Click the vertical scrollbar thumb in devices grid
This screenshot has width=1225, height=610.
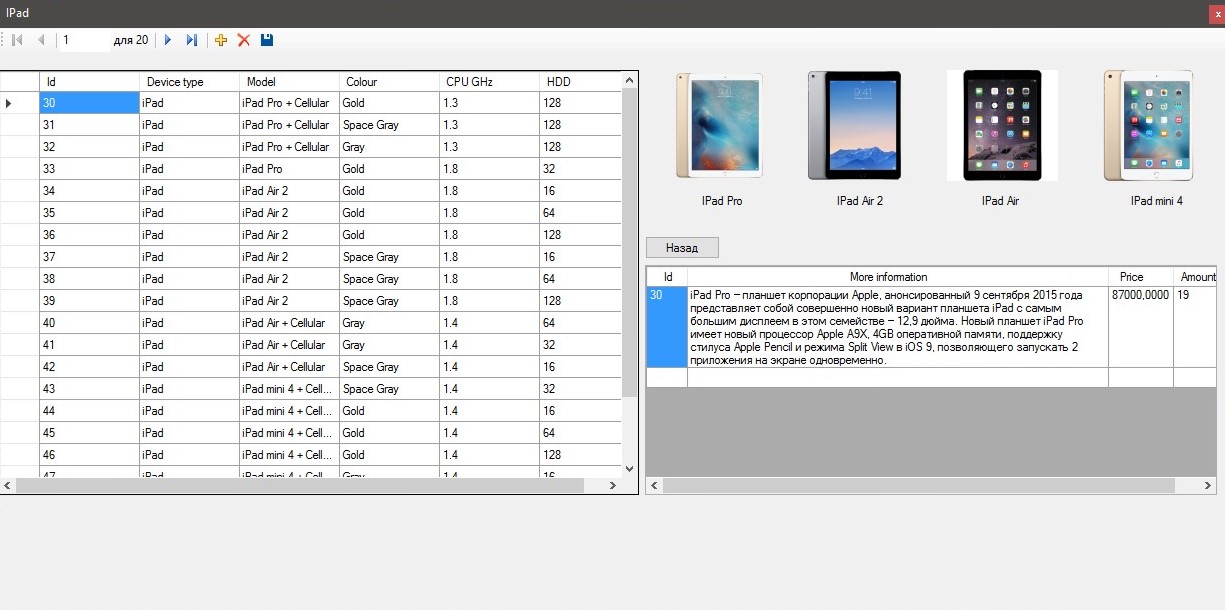coord(629,242)
